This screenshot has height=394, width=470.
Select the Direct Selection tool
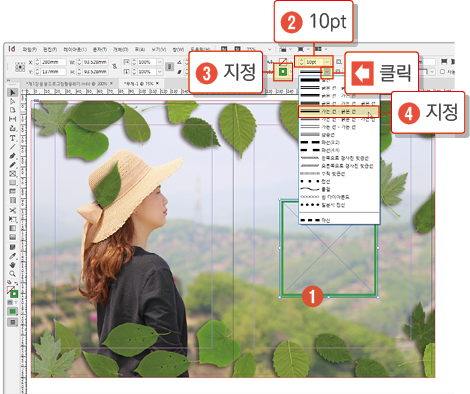(13, 101)
